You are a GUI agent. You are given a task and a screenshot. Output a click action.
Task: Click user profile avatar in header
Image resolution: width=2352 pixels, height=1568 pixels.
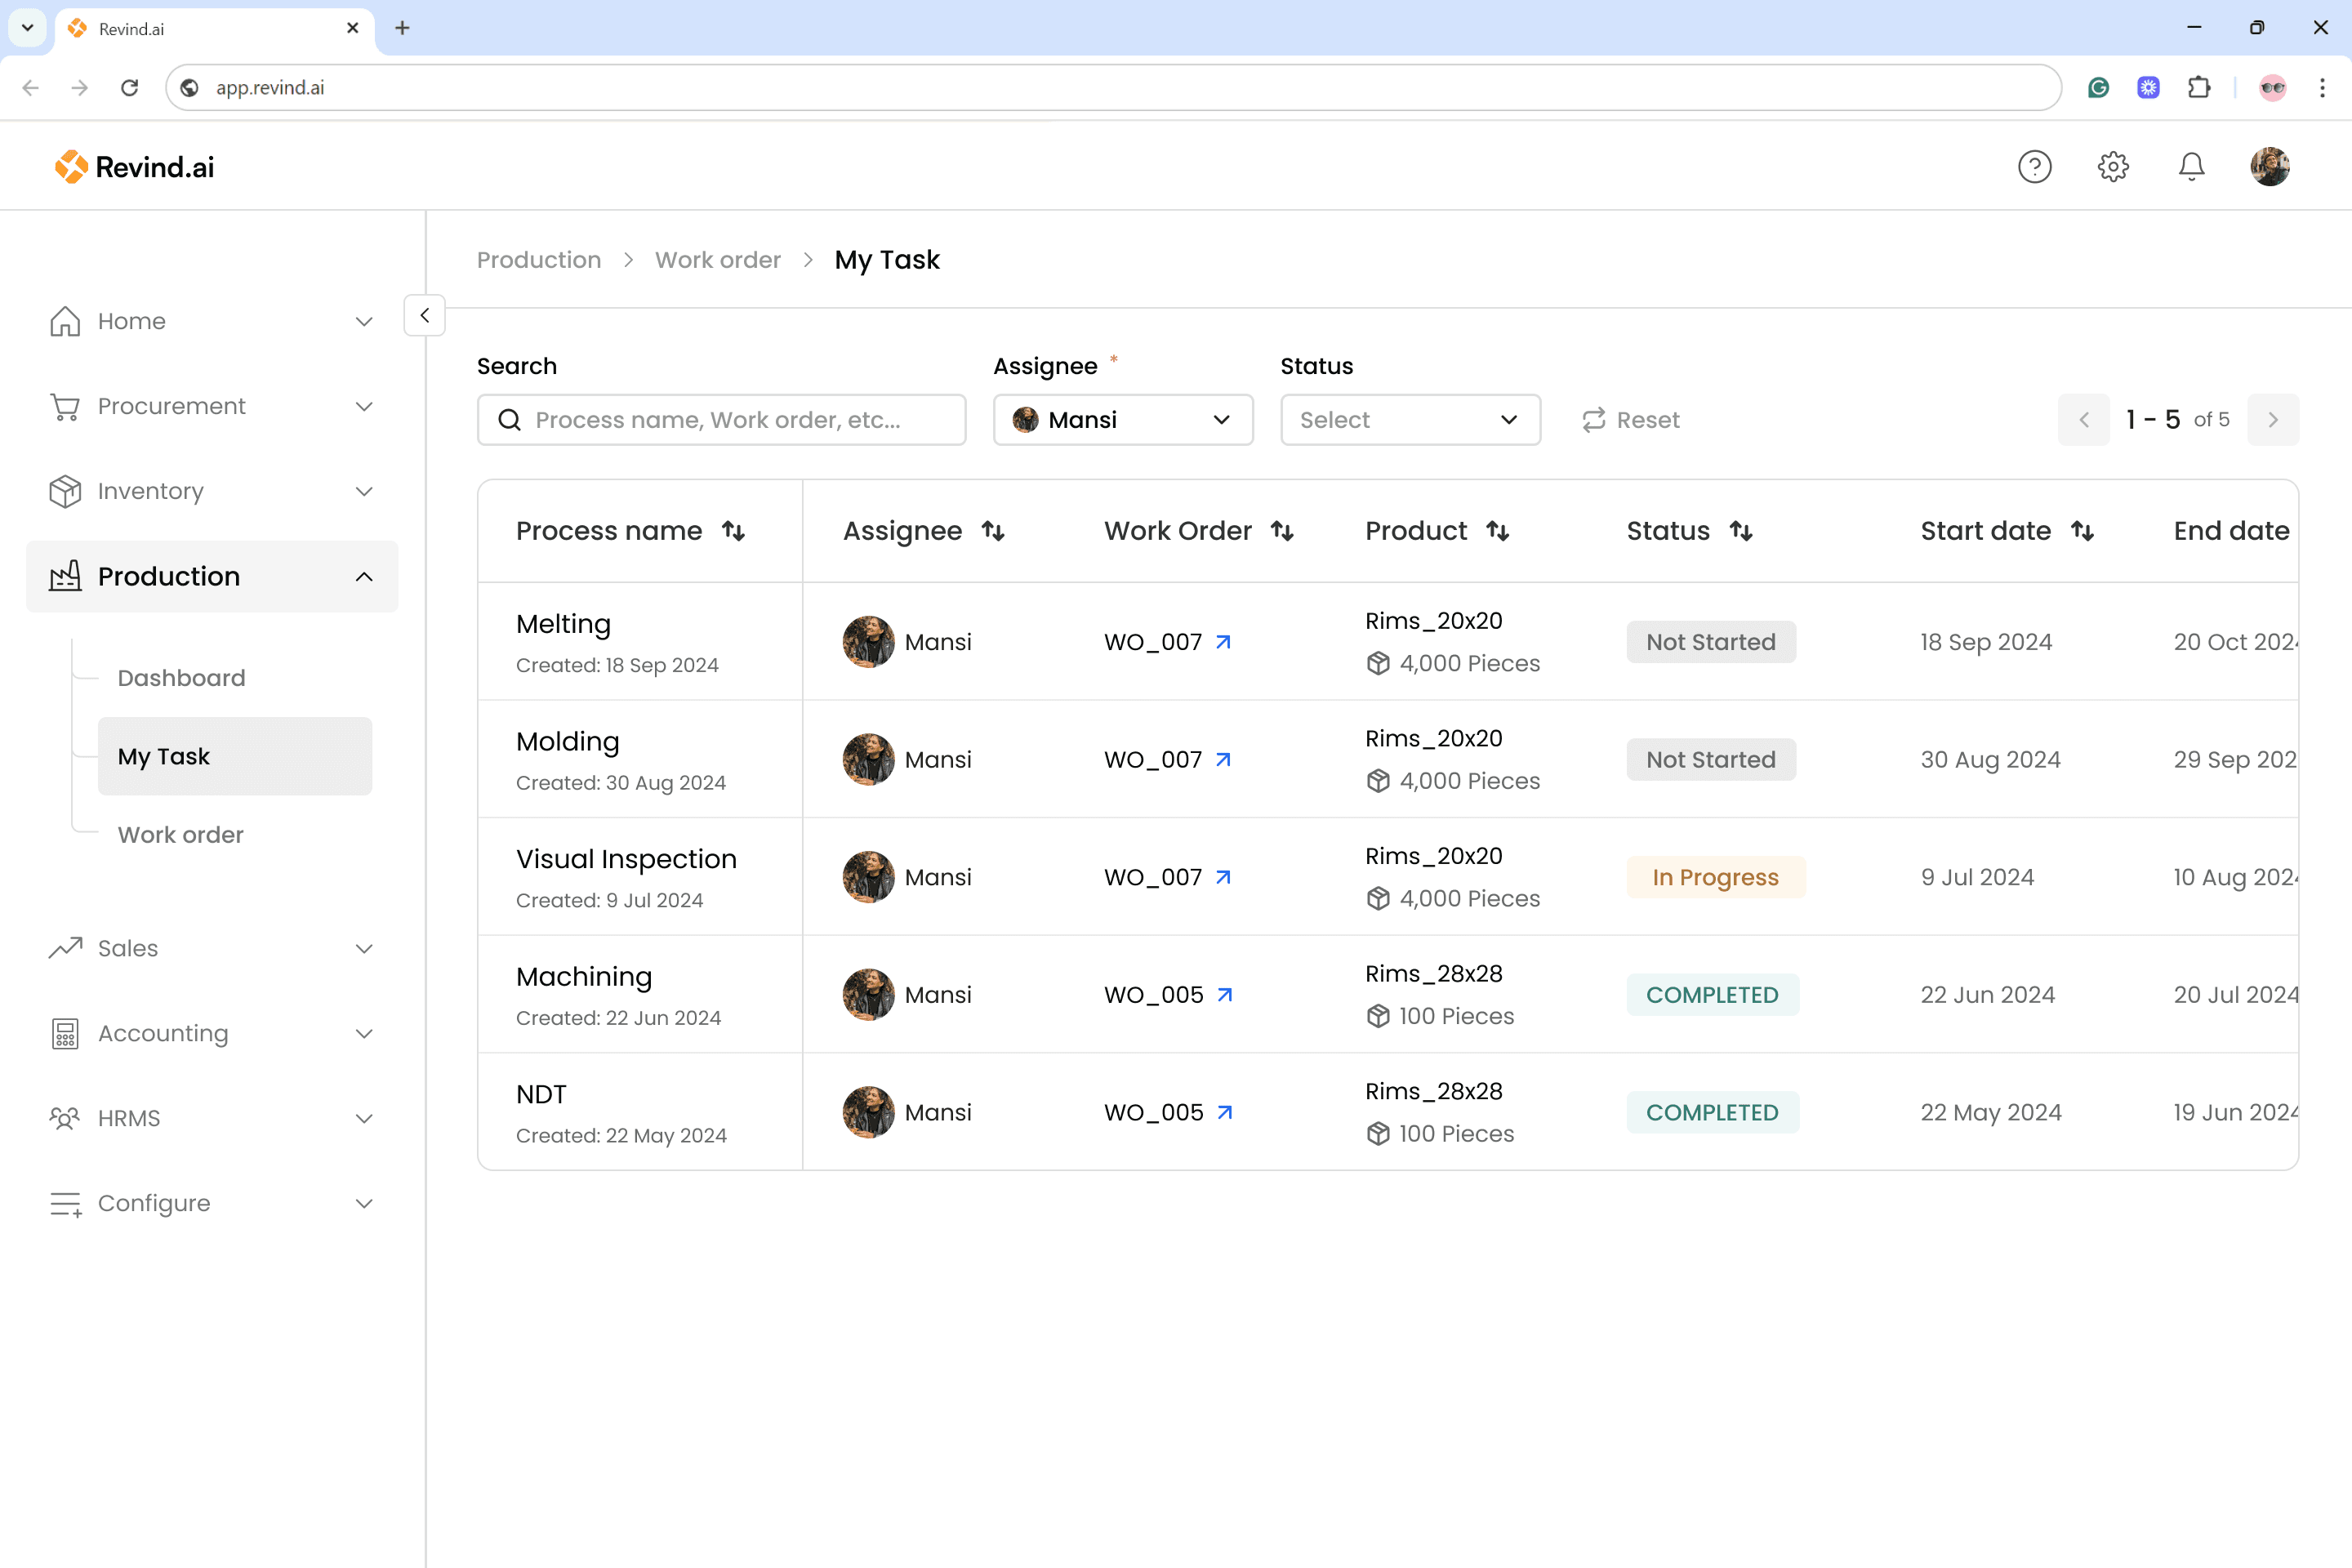[x=2269, y=166]
